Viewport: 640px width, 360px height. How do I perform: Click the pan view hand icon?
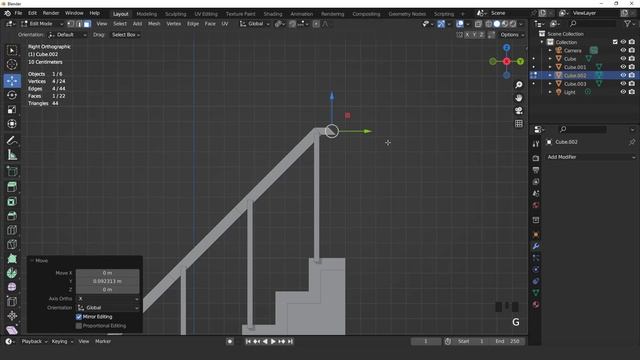pyautogui.click(x=519, y=98)
